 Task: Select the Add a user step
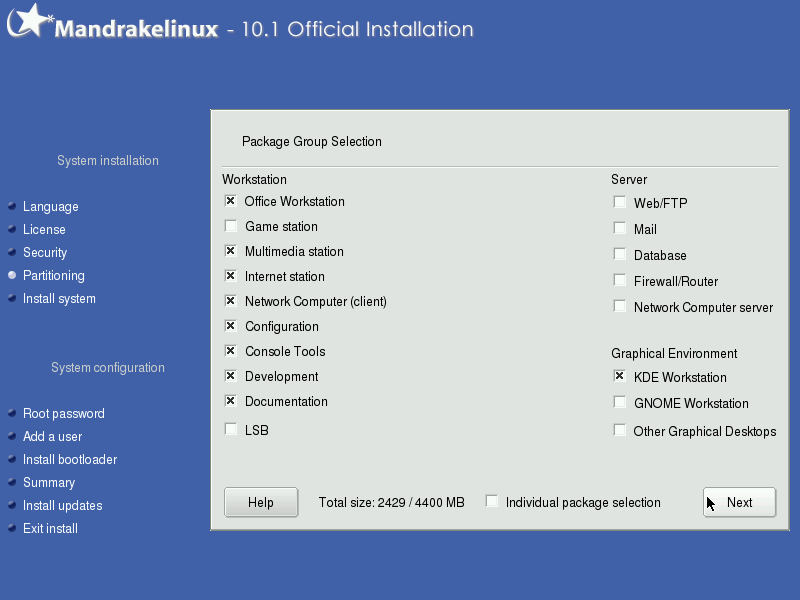(52, 436)
